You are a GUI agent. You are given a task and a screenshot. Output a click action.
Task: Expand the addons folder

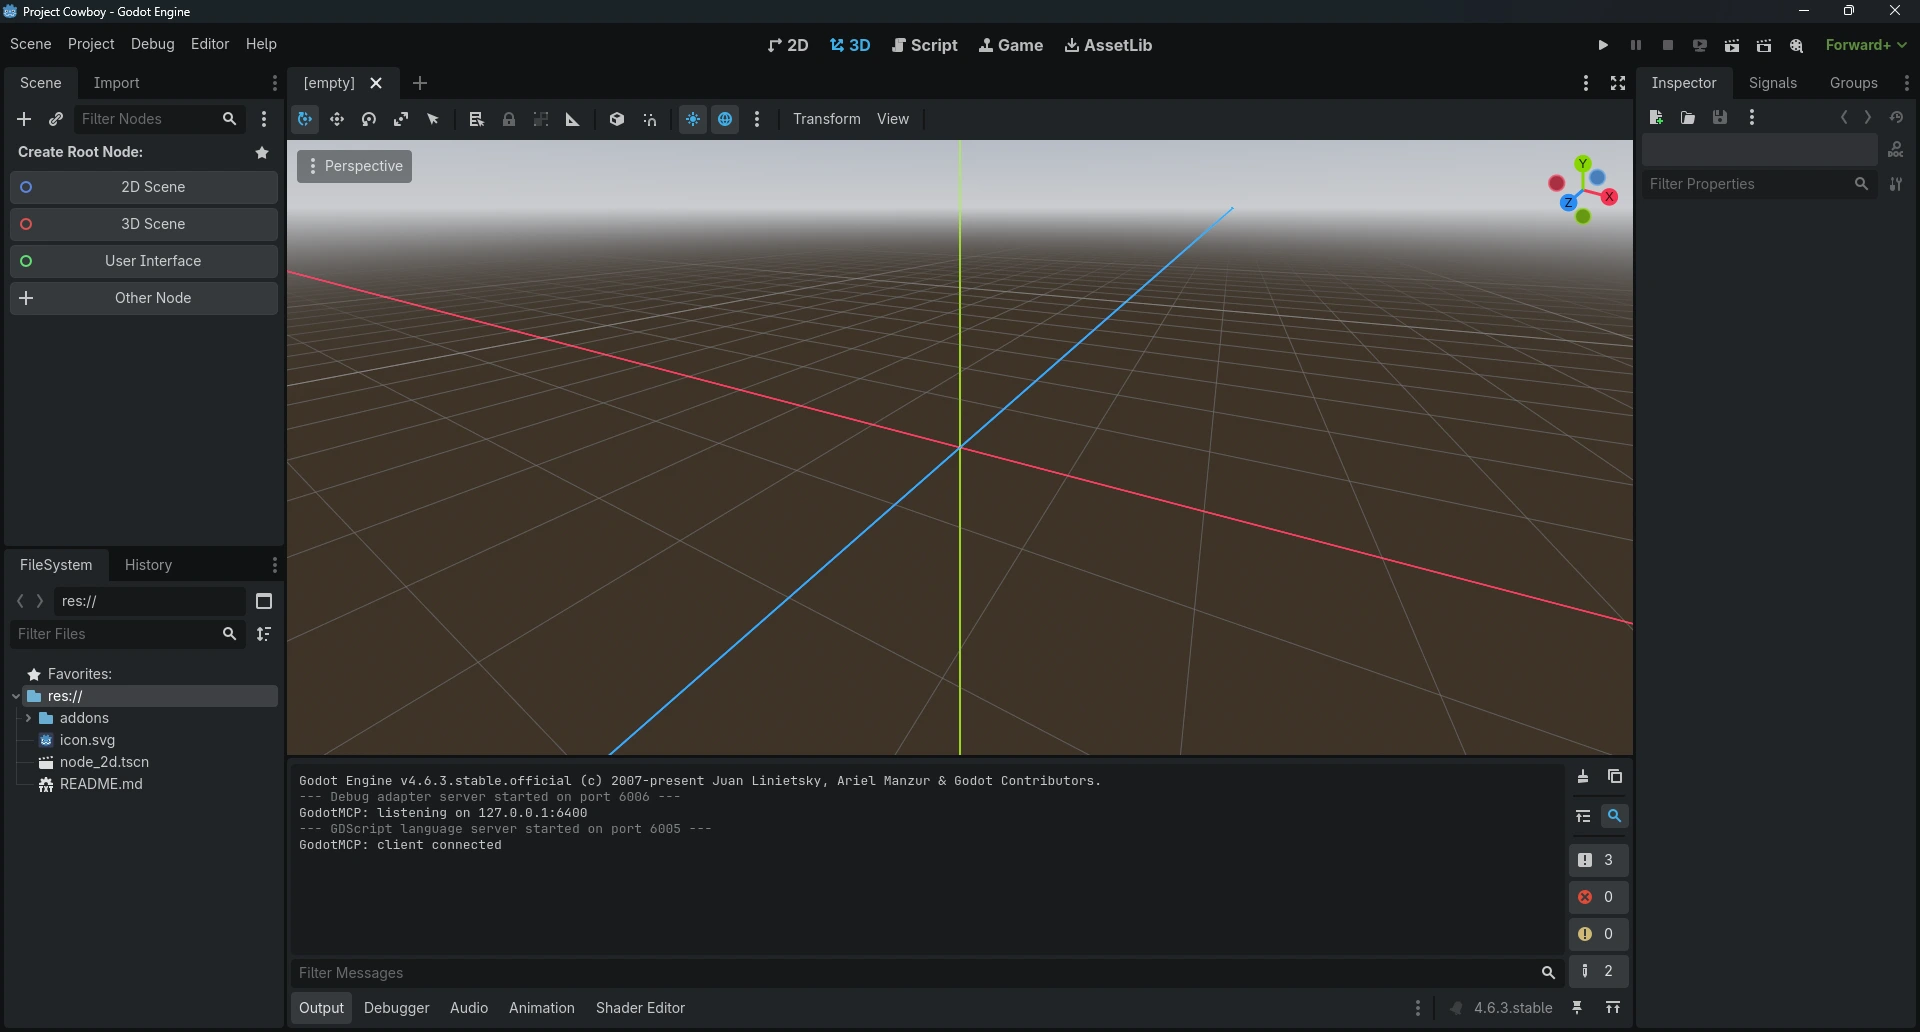coord(28,718)
